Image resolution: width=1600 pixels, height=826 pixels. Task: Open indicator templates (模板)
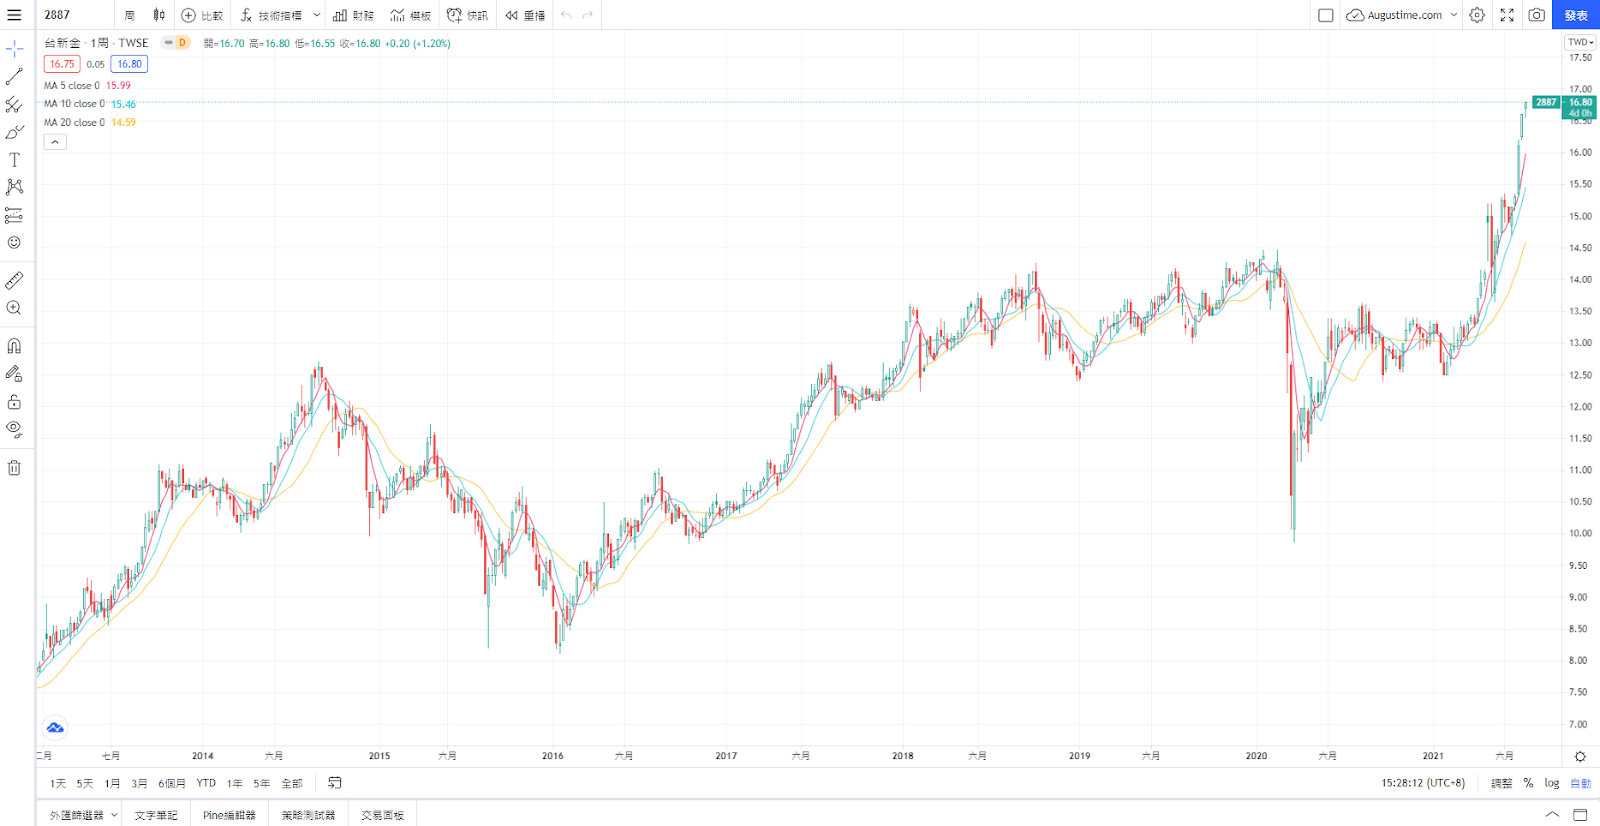coord(411,15)
